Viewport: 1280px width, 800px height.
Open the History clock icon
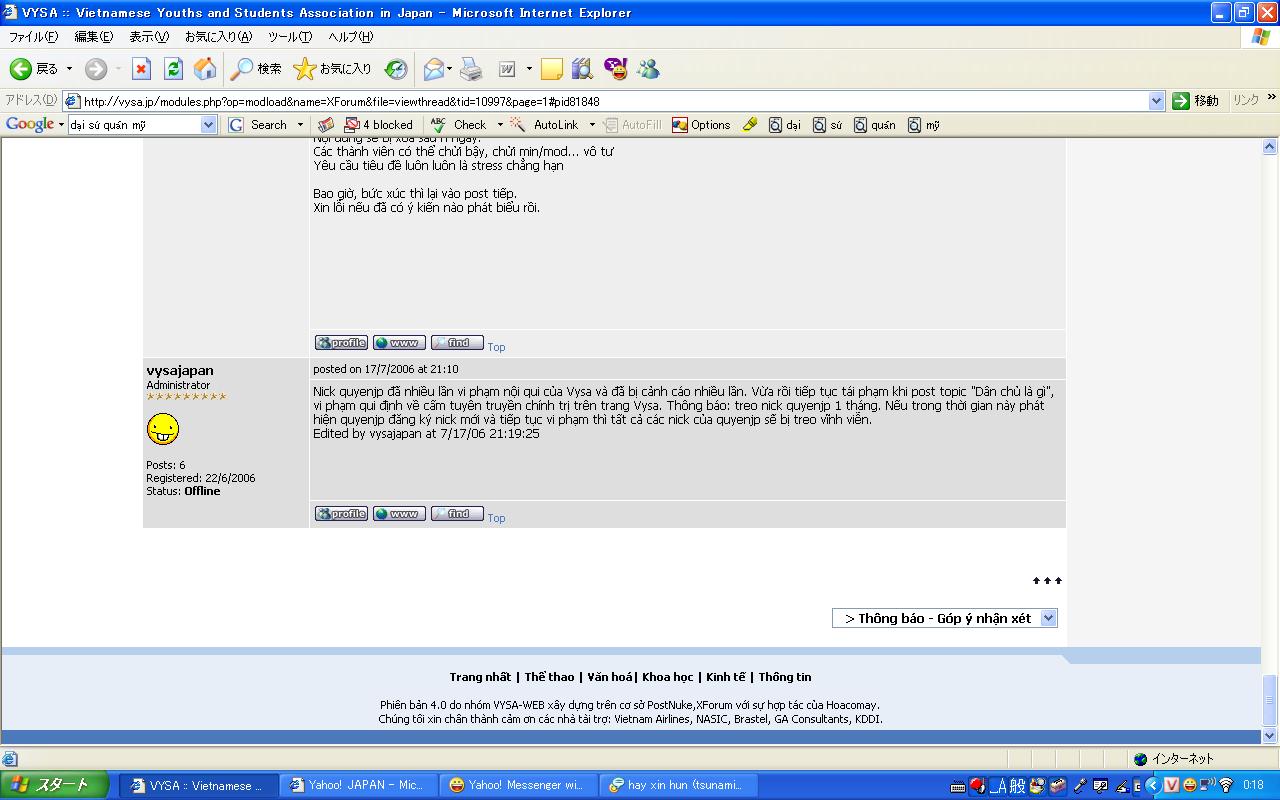point(396,69)
